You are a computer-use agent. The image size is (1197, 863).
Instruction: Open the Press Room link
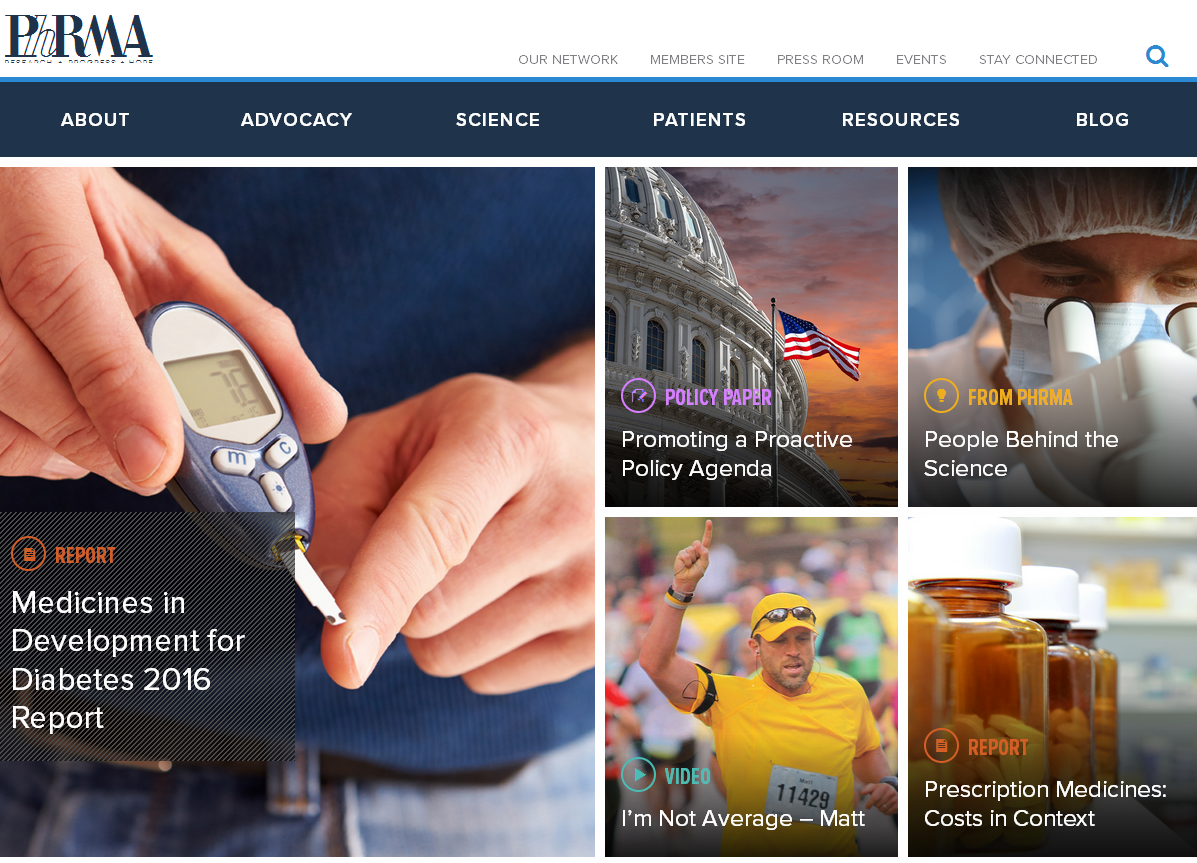[x=820, y=60]
